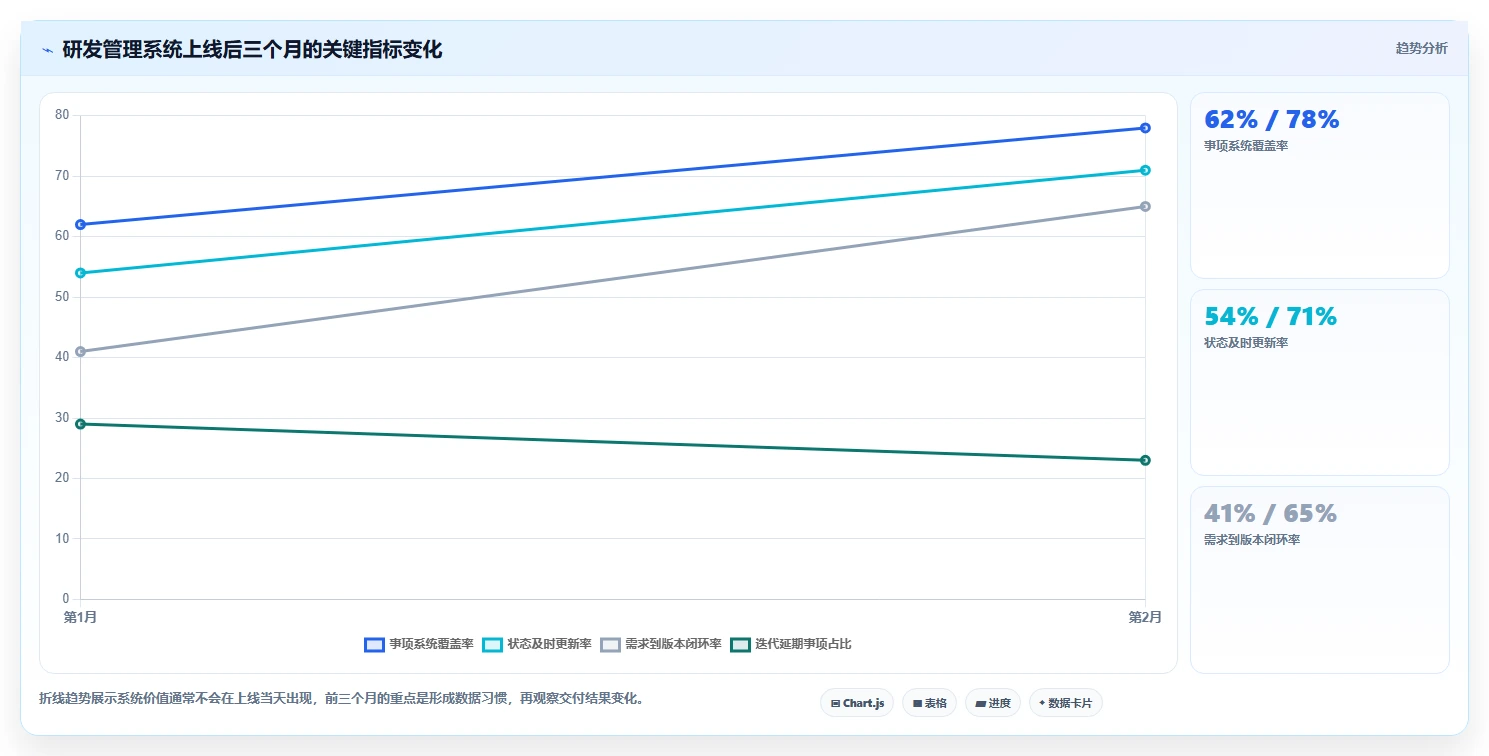Click the lightning icon beside the header title

47,50
